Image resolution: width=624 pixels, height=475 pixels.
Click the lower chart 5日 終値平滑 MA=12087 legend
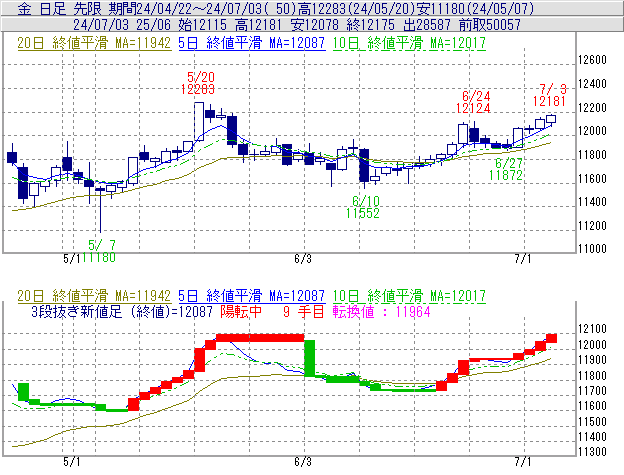coord(252,296)
